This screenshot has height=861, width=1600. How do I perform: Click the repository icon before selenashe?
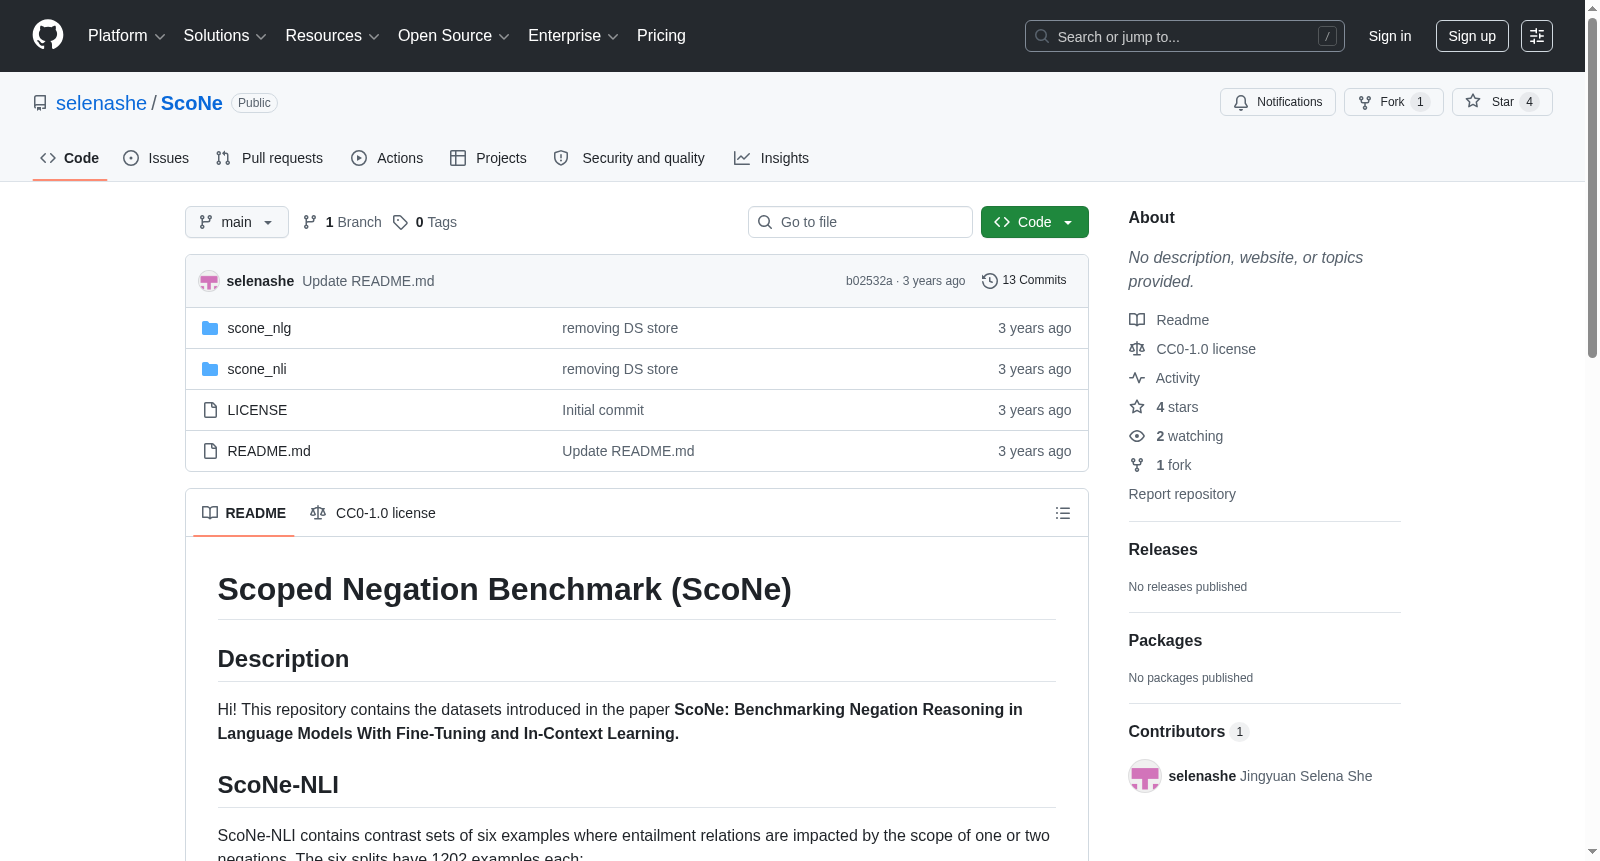tap(40, 103)
